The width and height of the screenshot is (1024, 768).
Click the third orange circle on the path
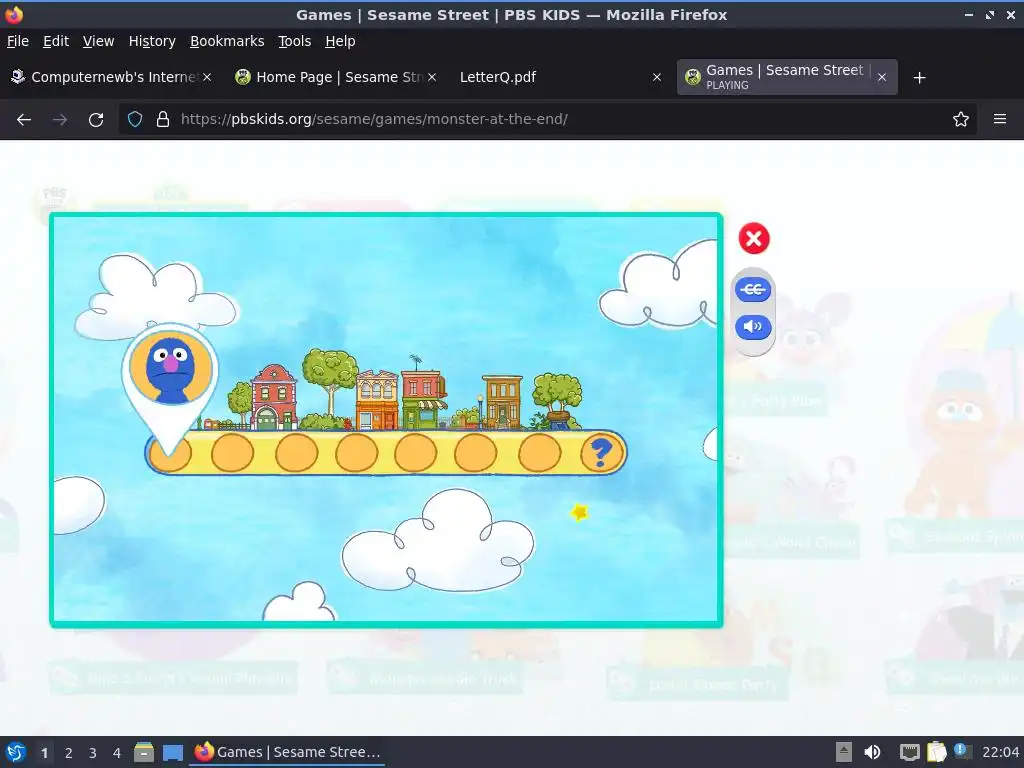coord(296,452)
